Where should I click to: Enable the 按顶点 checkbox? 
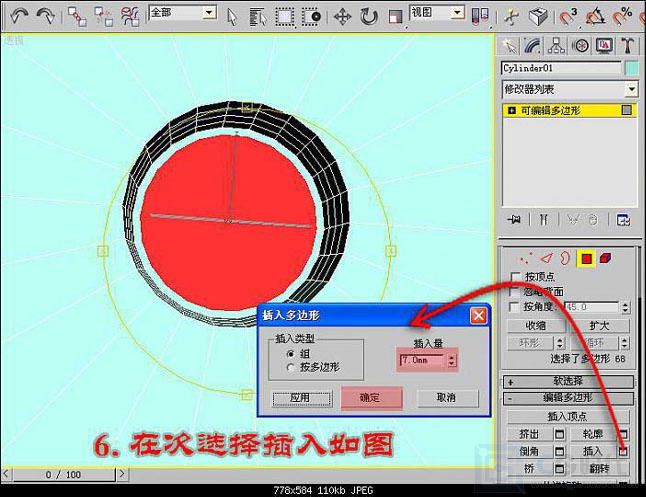516,276
